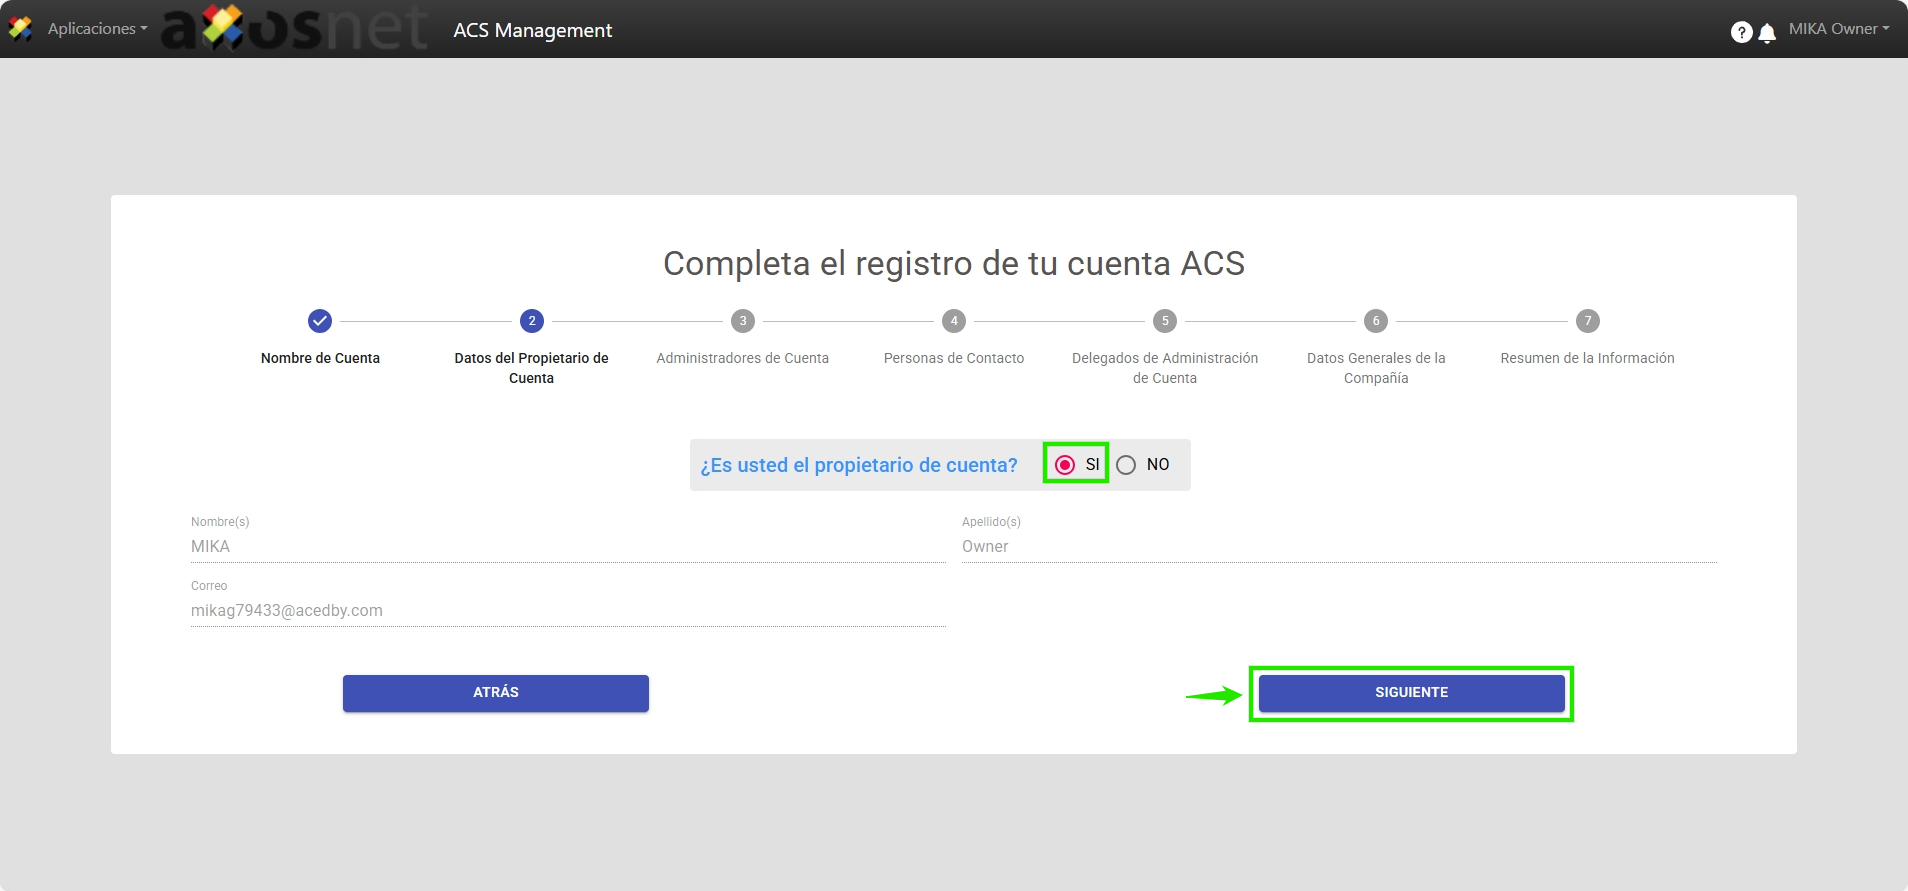The height and width of the screenshot is (891, 1908).
Task: Select the SI radio button
Action: click(1065, 464)
